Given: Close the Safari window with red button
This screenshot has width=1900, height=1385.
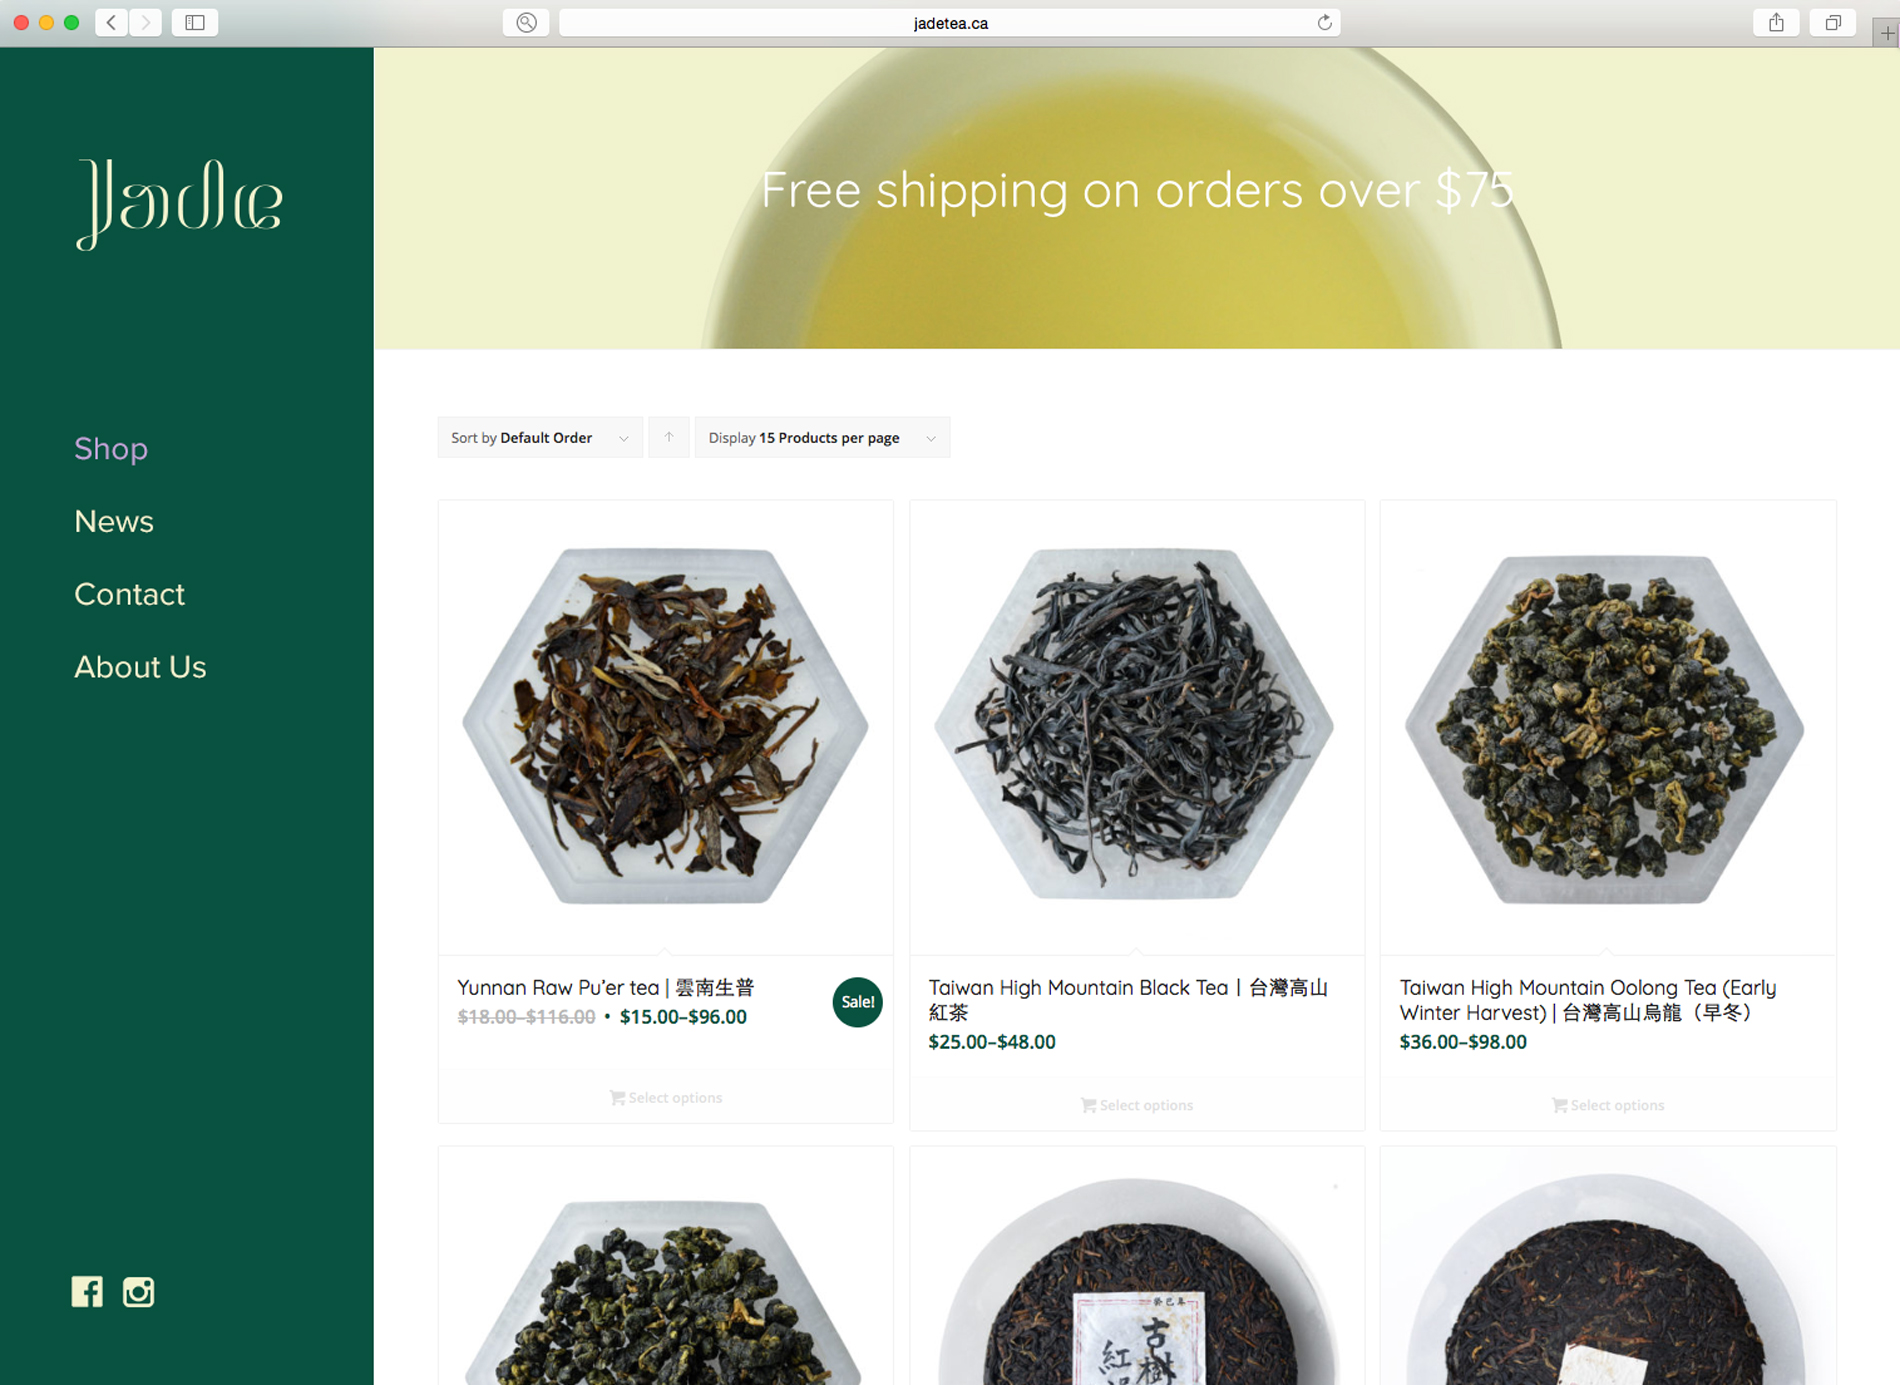Looking at the screenshot, I should (x=21, y=22).
